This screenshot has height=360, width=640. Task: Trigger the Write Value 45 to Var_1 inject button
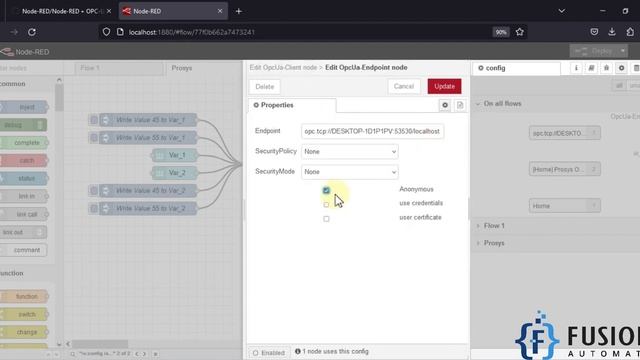pyautogui.click(x=94, y=120)
